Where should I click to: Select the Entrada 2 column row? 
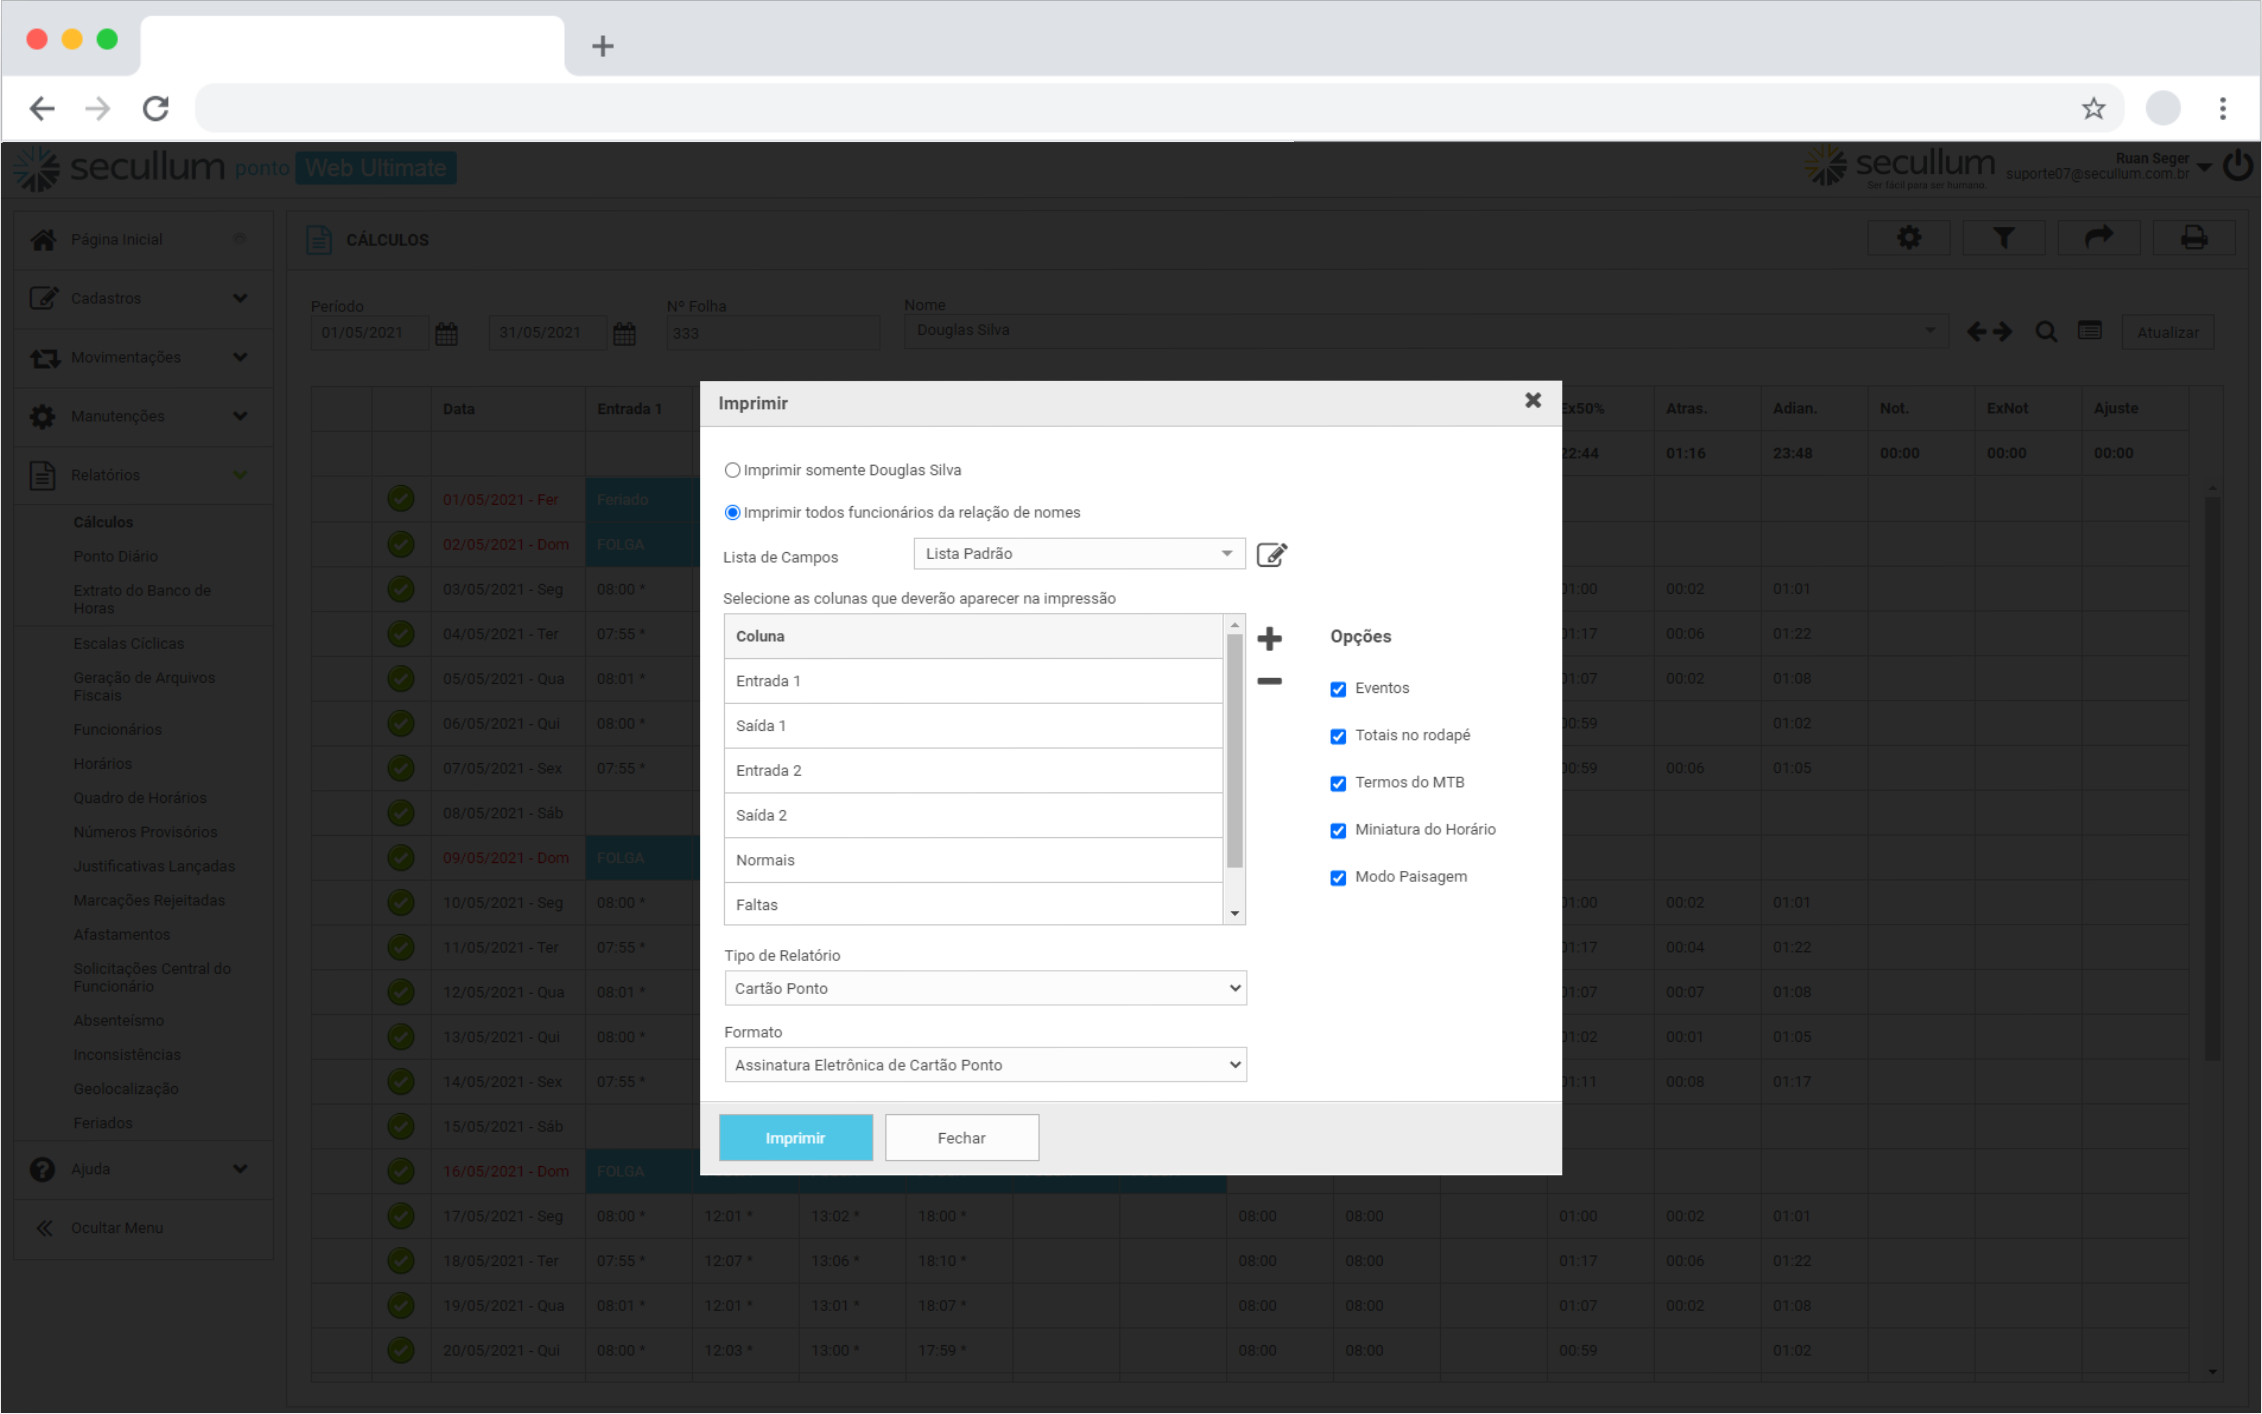click(x=972, y=770)
